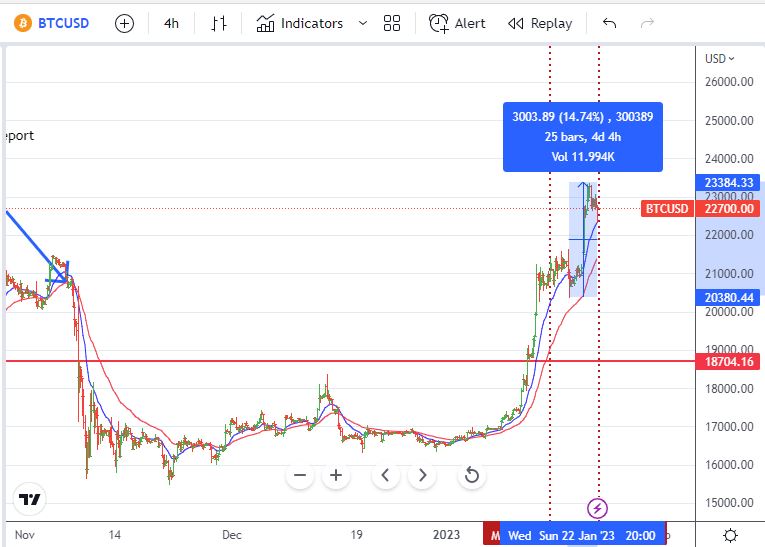Image resolution: width=765 pixels, height=547 pixels.
Task: Click the red 18704.16 horizontal line label
Action: tap(727, 362)
